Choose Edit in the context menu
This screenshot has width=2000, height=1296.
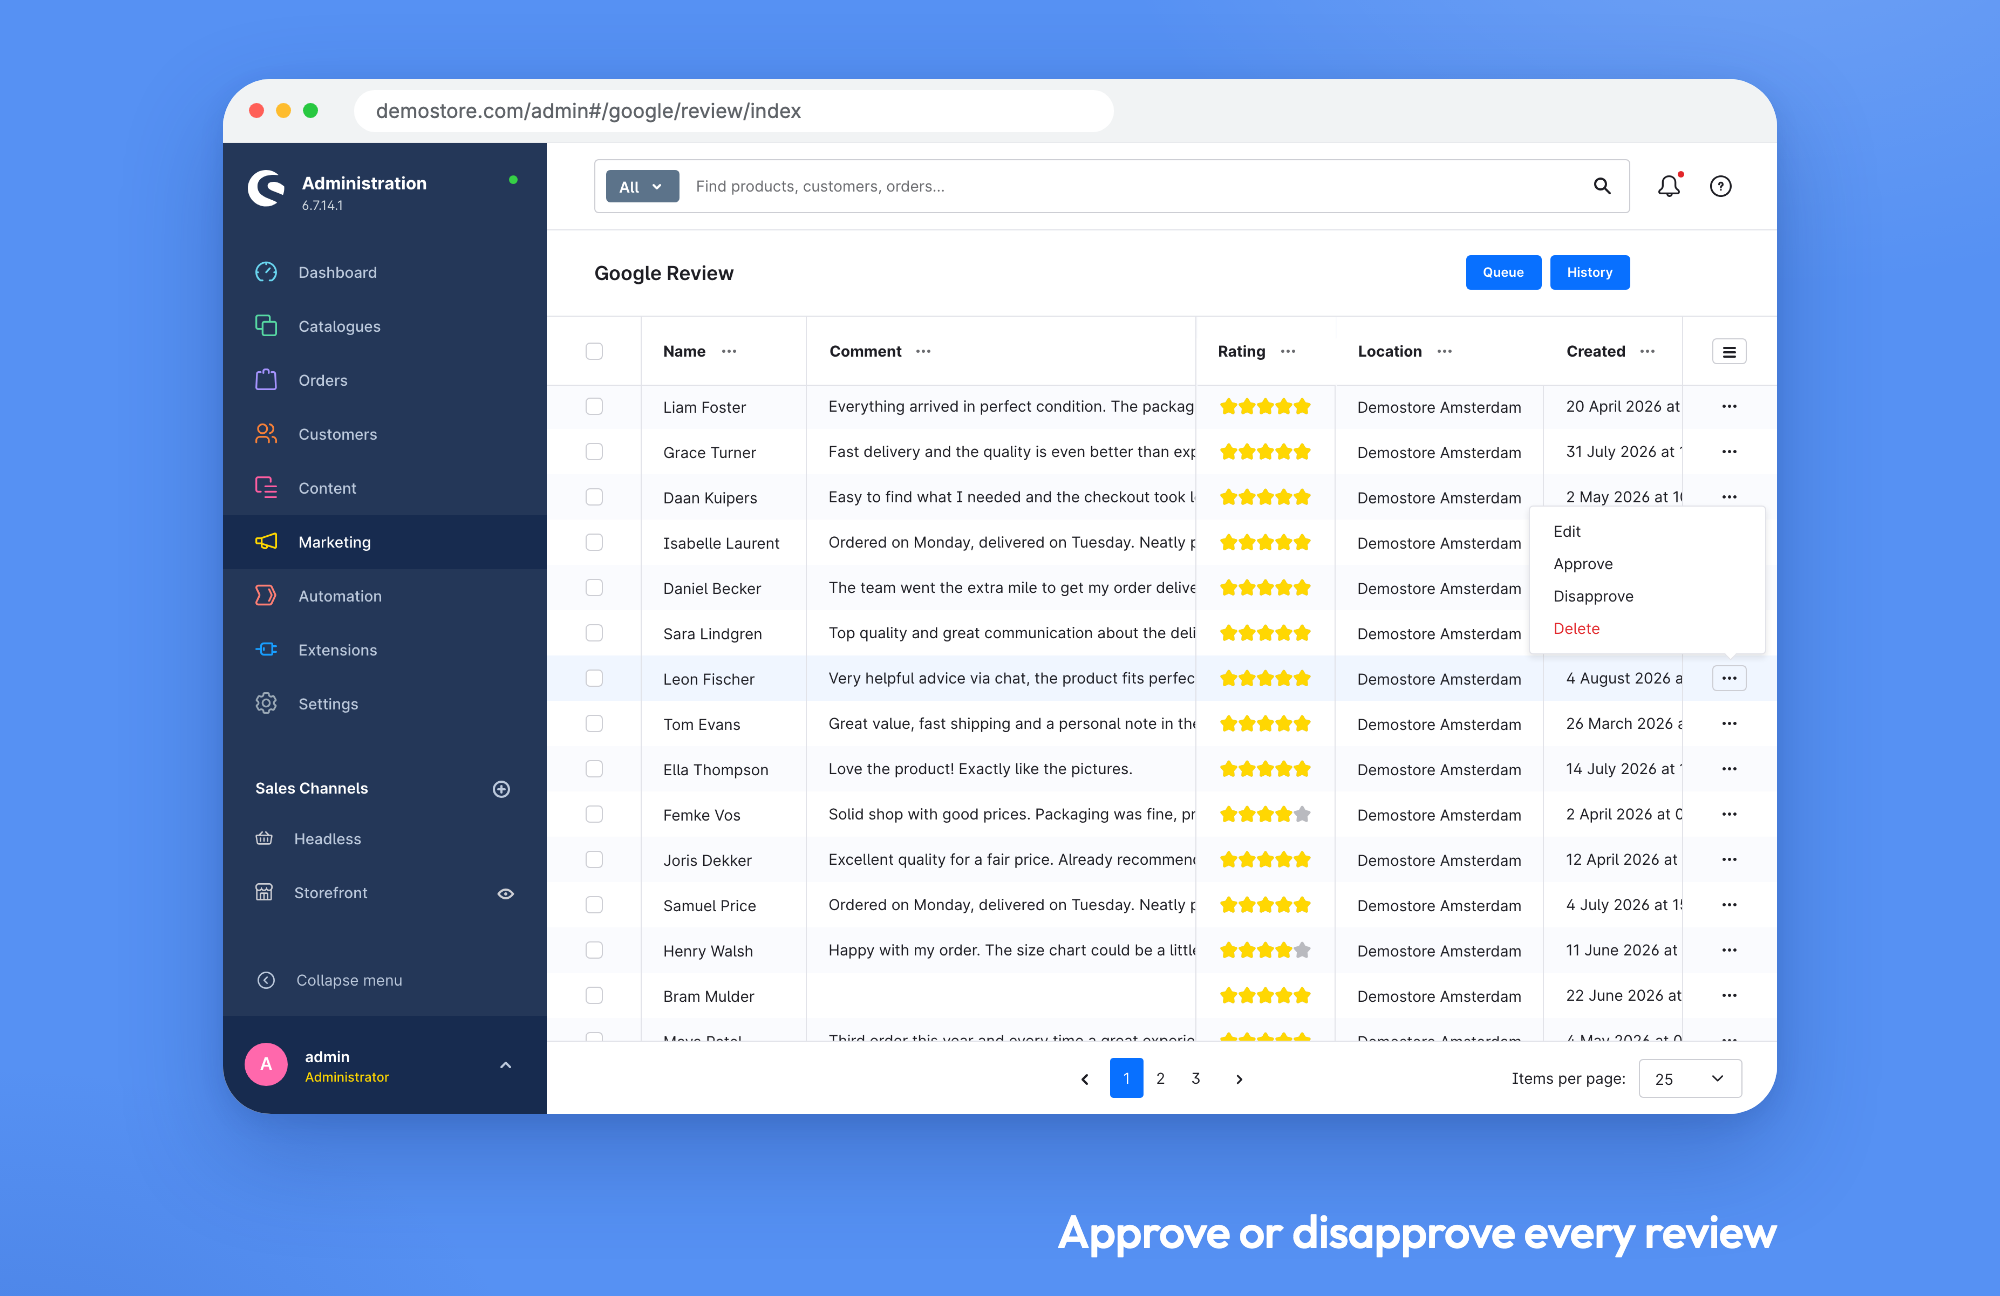point(1567,532)
